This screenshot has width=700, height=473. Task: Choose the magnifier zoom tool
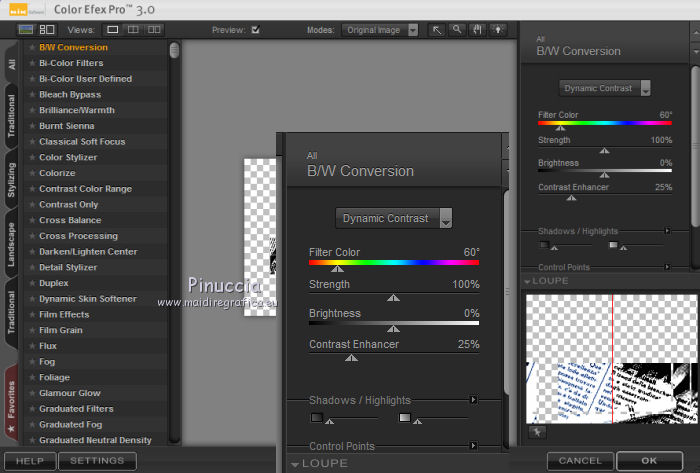(x=457, y=30)
